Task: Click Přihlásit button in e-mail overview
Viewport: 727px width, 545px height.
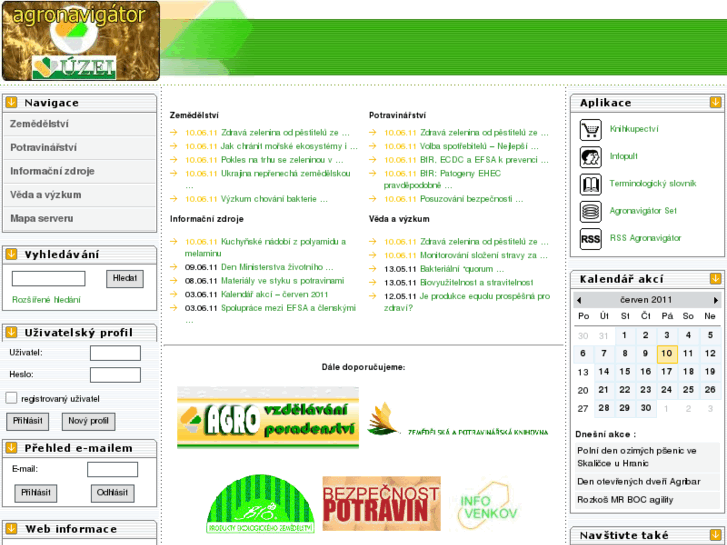Action: pos(36,493)
